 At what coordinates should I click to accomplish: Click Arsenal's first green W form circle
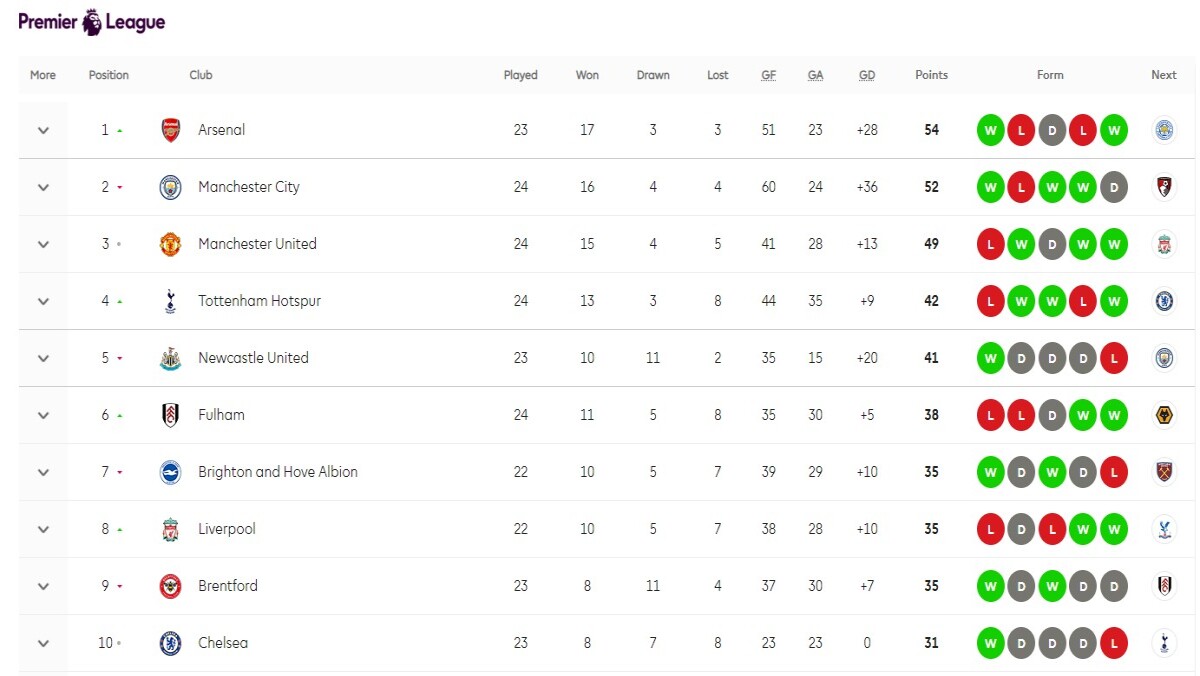pos(991,130)
